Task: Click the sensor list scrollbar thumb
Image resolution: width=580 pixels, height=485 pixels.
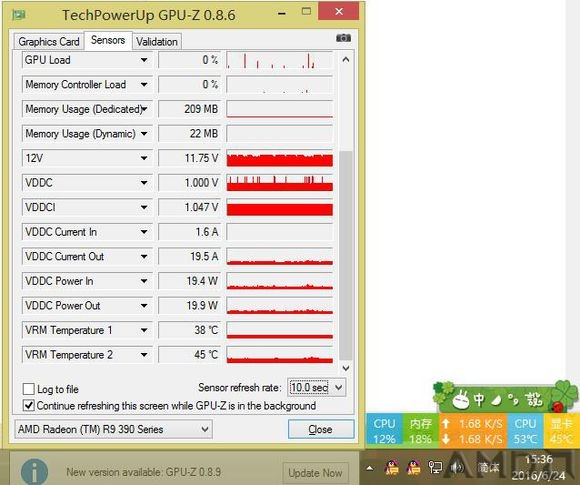Action: (x=345, y=255)
